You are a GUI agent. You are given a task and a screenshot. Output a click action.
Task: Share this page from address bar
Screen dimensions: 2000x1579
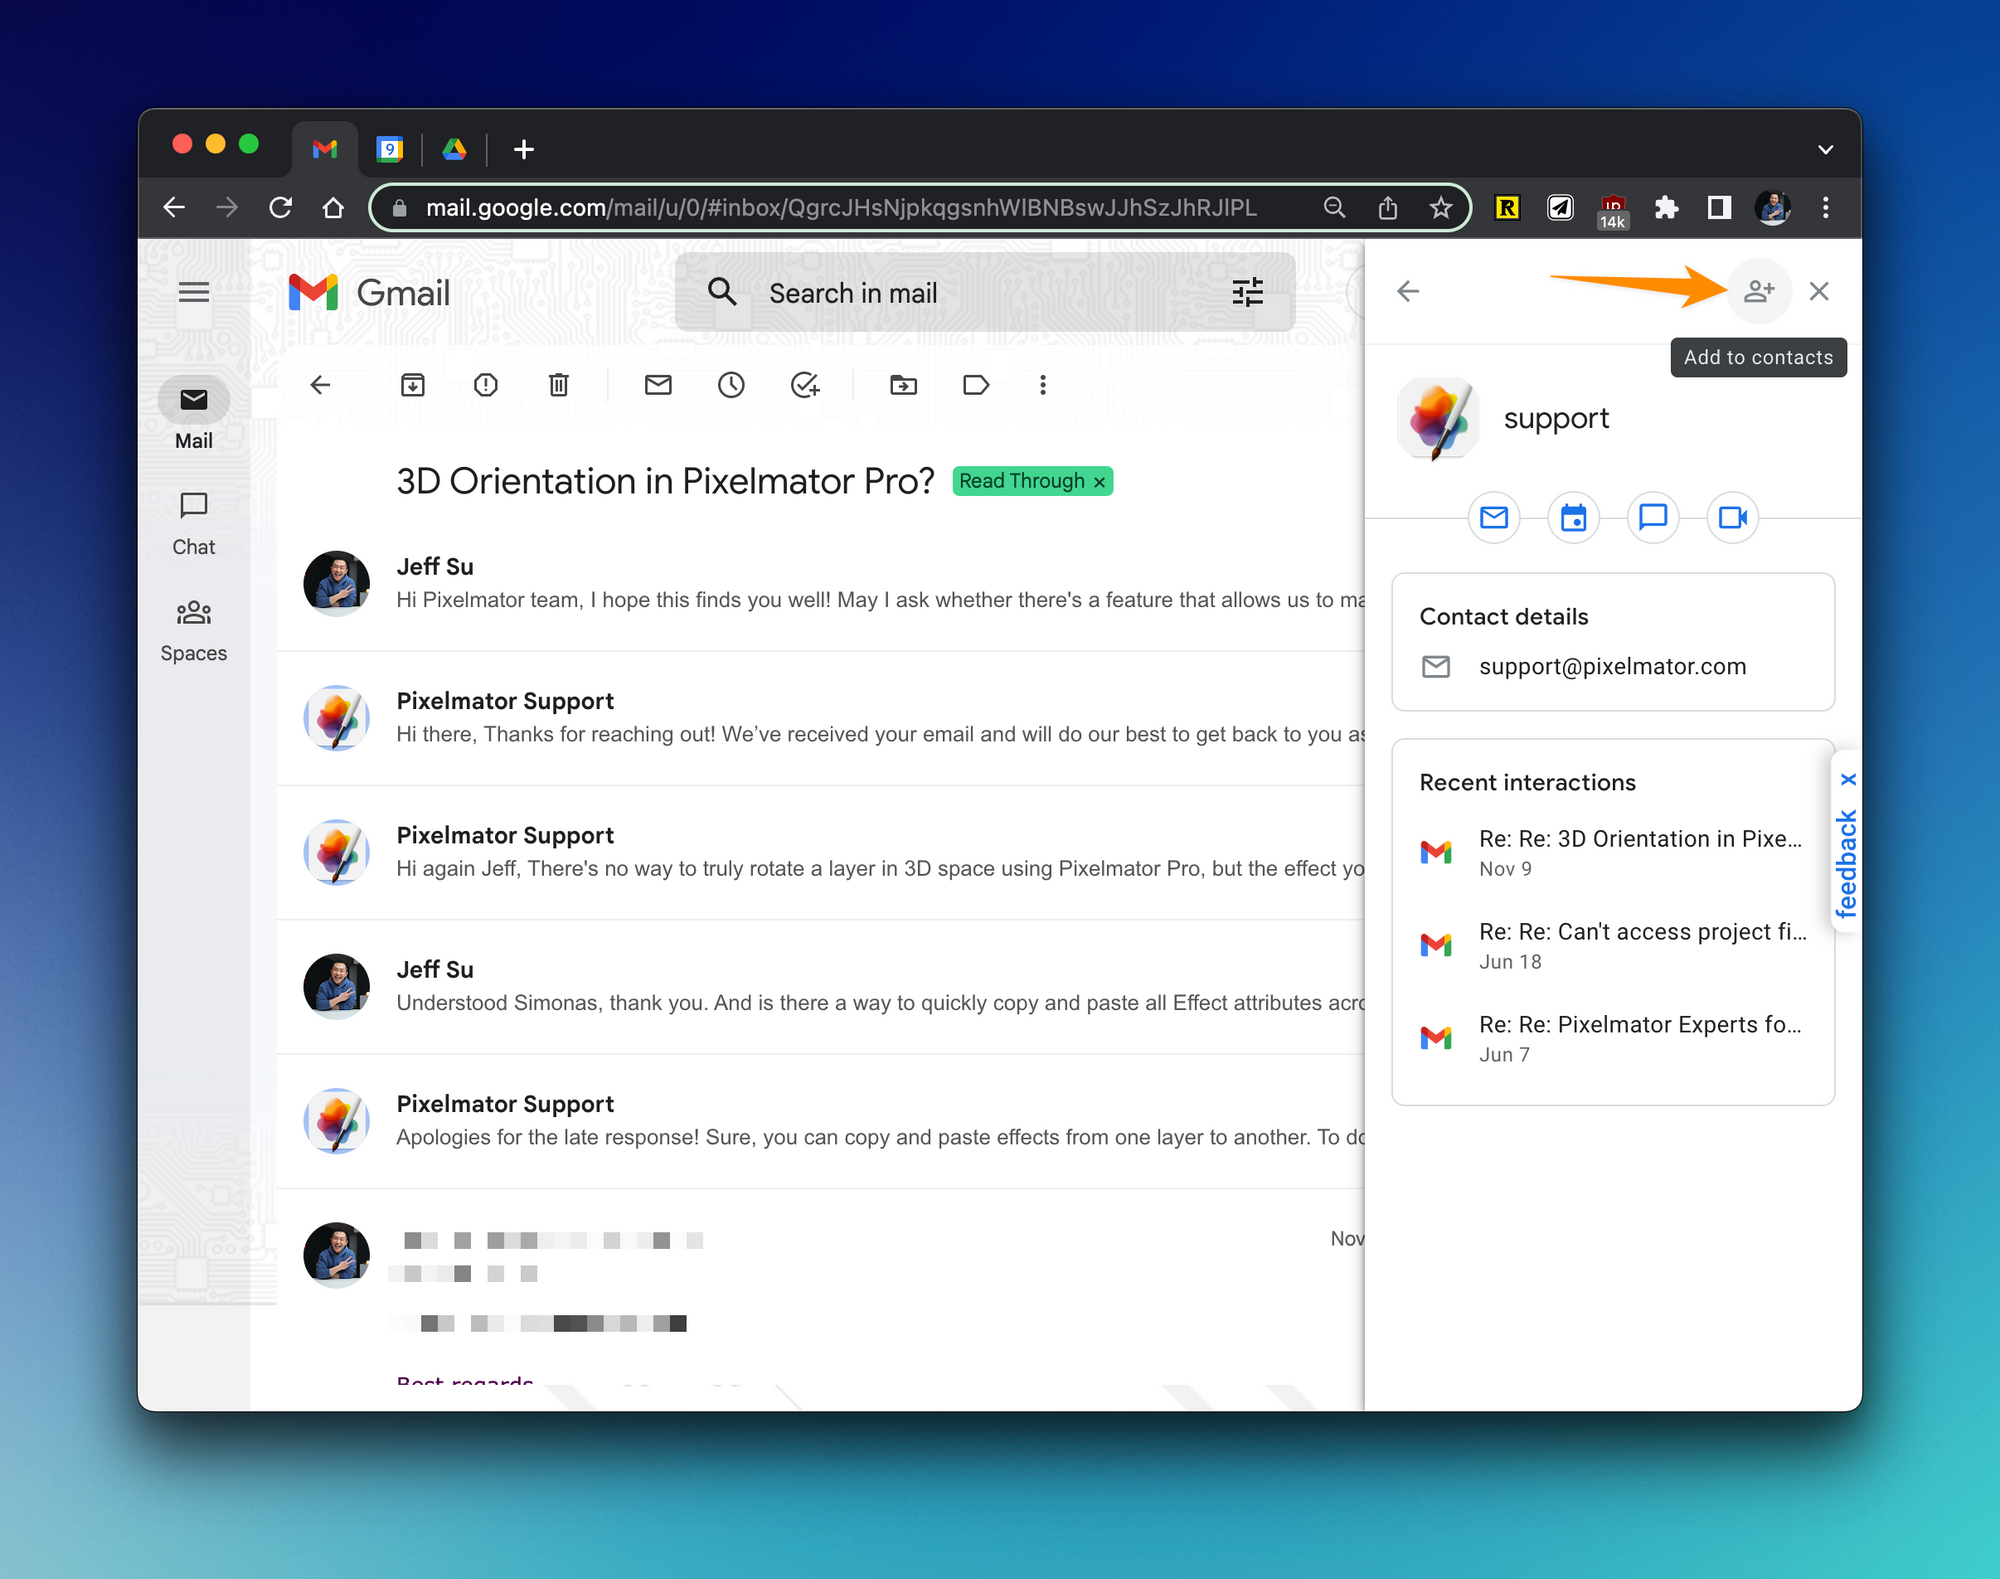click(1387, 207)
